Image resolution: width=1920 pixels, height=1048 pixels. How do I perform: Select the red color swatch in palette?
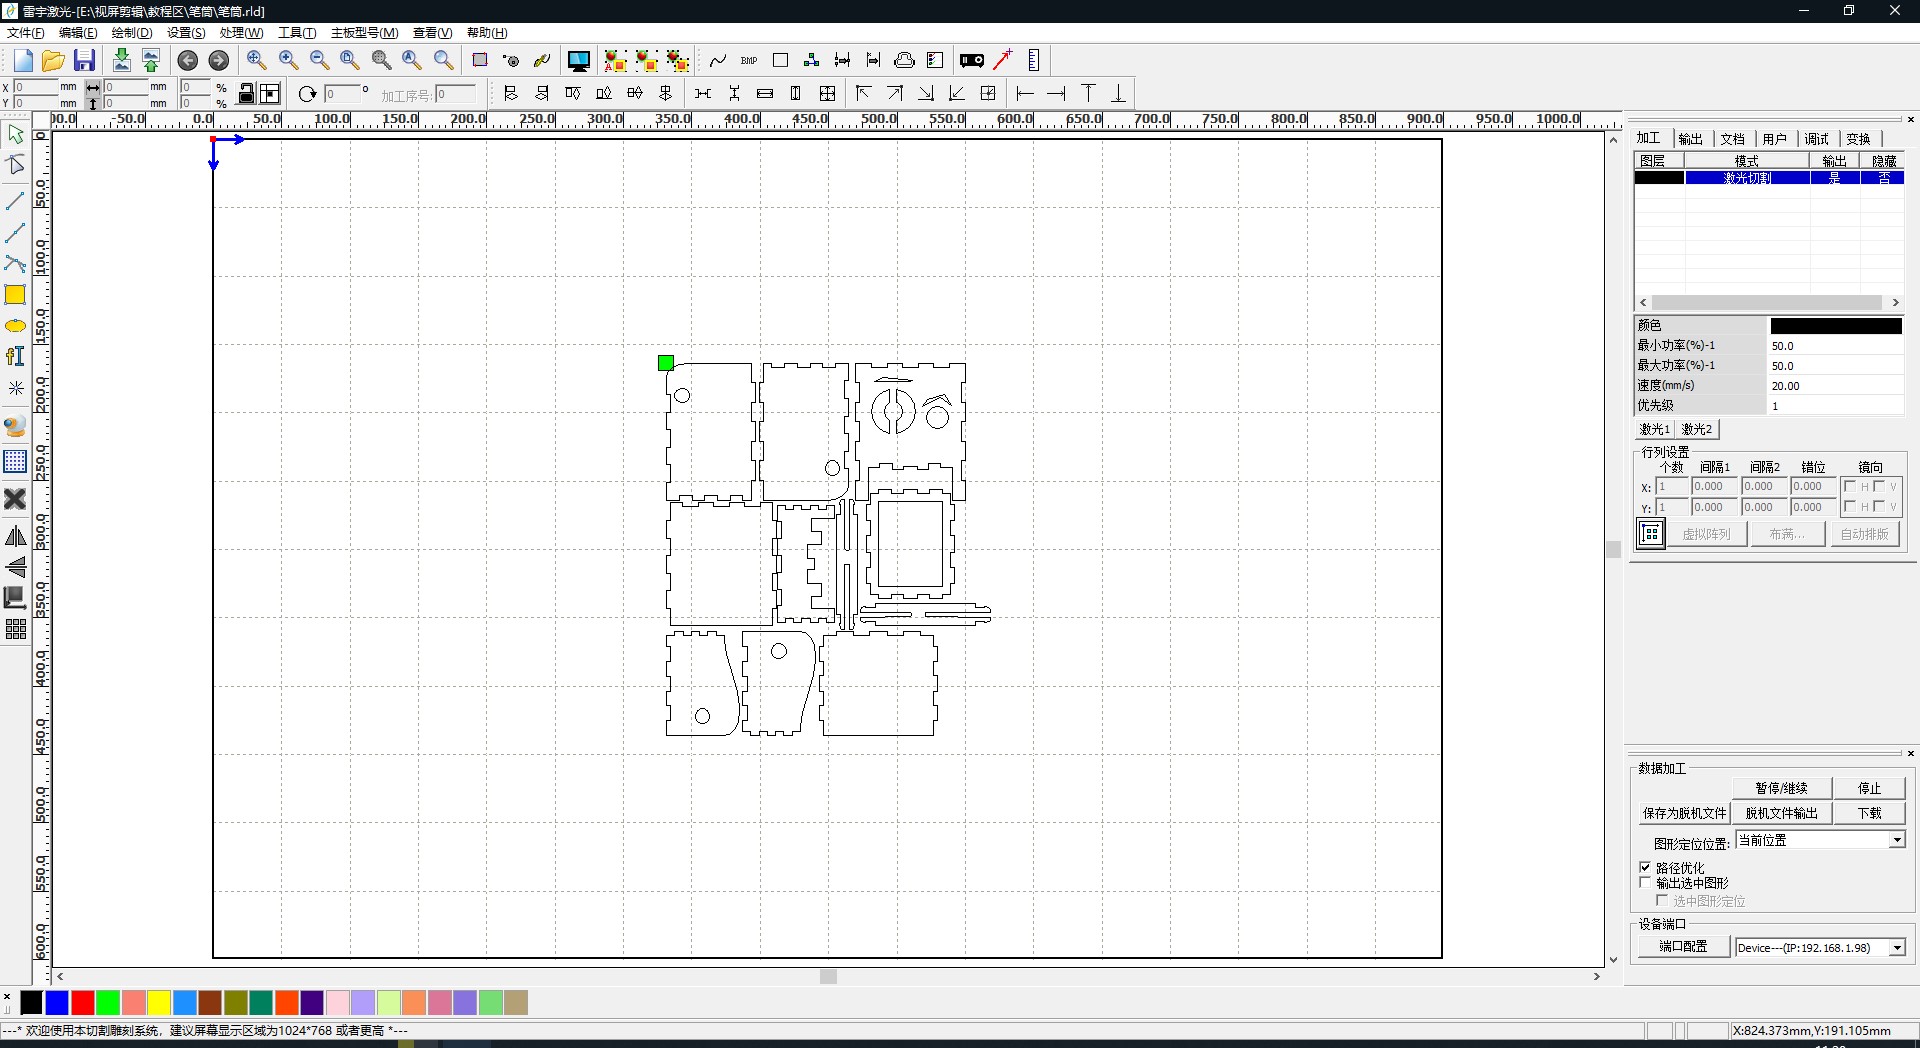click(83, 1004)
